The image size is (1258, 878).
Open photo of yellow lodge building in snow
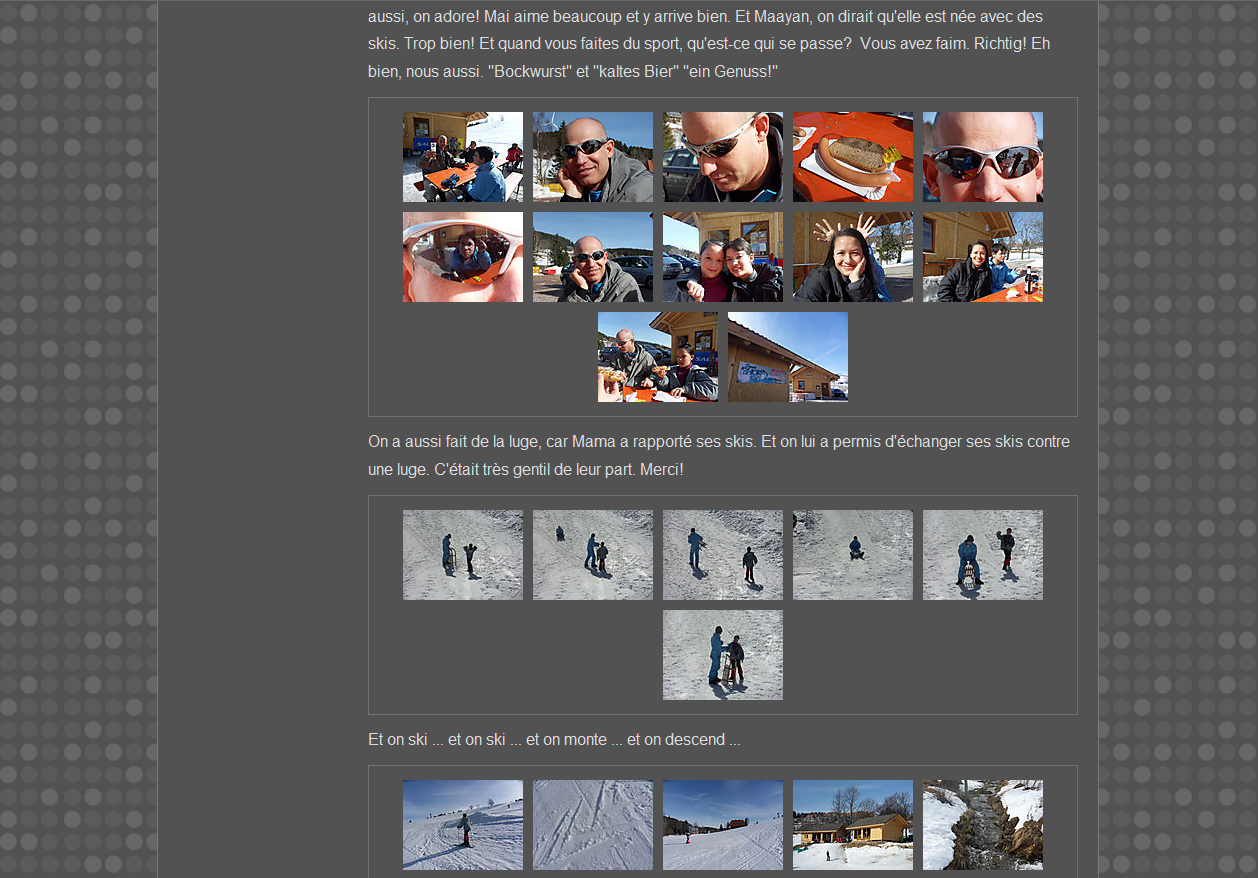(x=852, y=825)
